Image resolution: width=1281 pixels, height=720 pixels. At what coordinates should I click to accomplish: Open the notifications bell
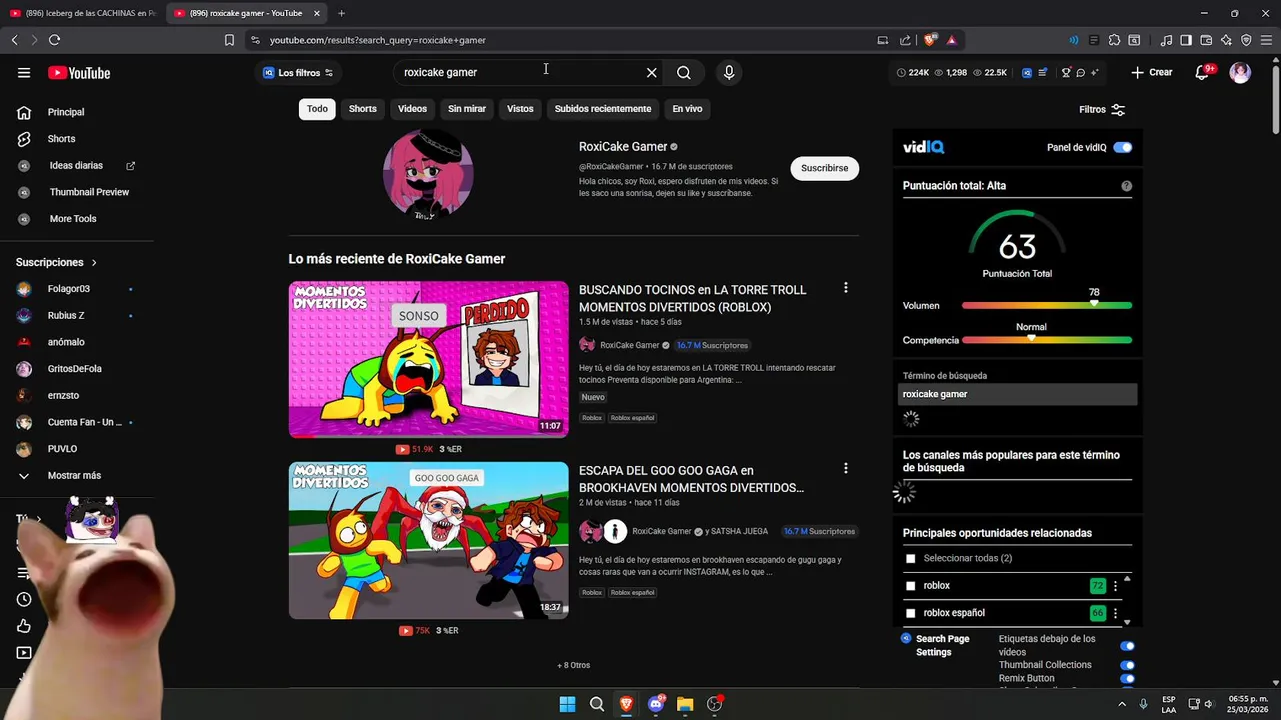pos(1203,72)
